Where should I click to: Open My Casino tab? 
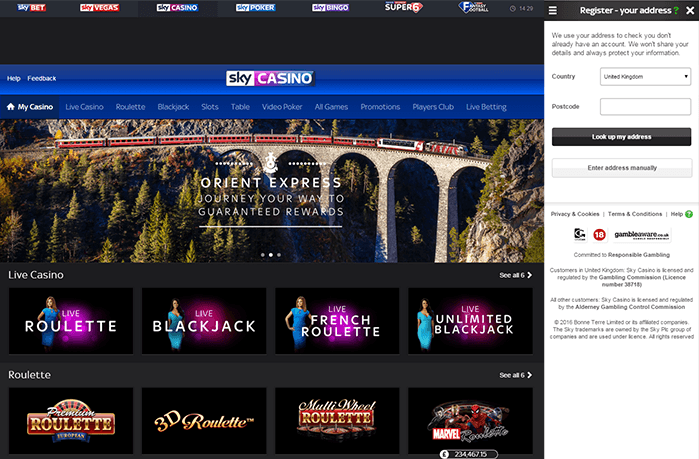[29, 107]
